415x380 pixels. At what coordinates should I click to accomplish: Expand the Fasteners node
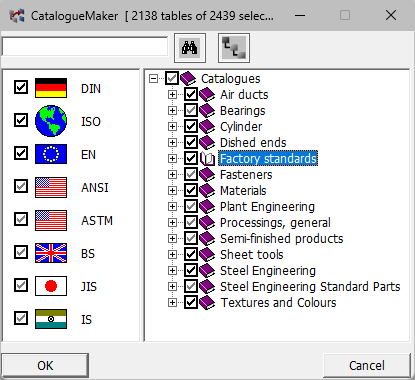172,175
